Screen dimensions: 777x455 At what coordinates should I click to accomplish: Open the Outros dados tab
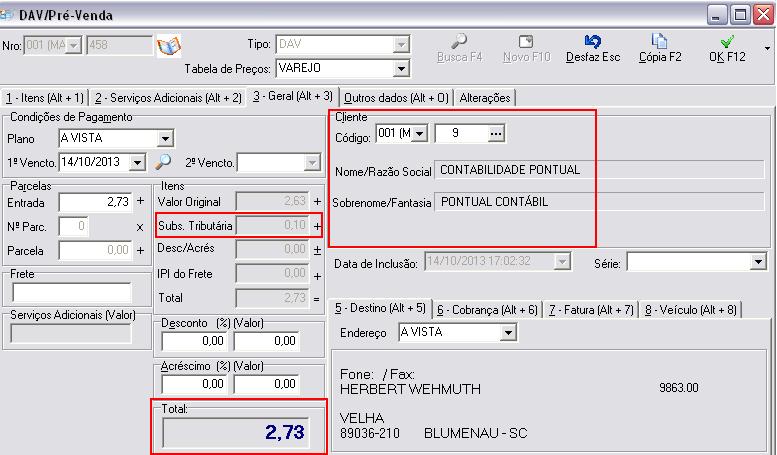click(x=397, y=97)
